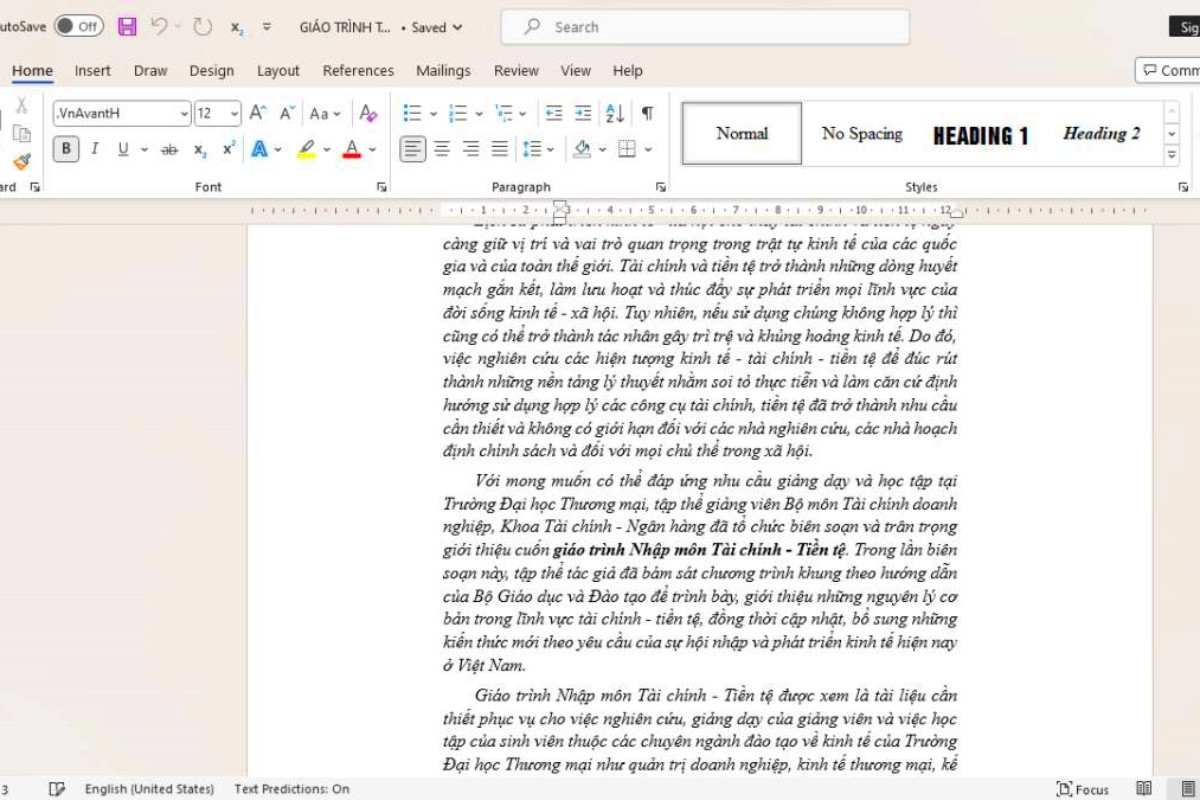Apply superscript formatting
This screenshot has height=800, width=1200.
tap(229, 149)
